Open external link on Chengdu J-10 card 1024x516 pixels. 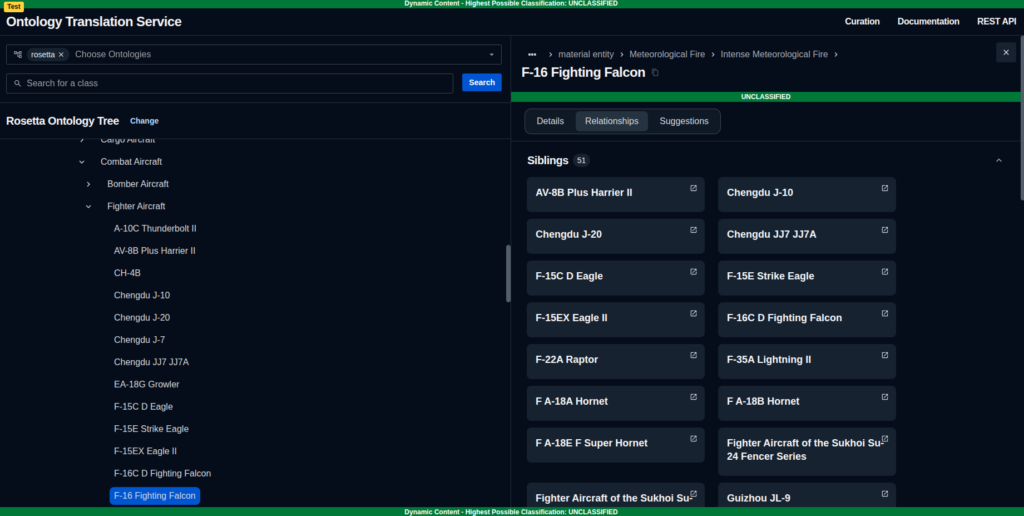tap(885, 188)
